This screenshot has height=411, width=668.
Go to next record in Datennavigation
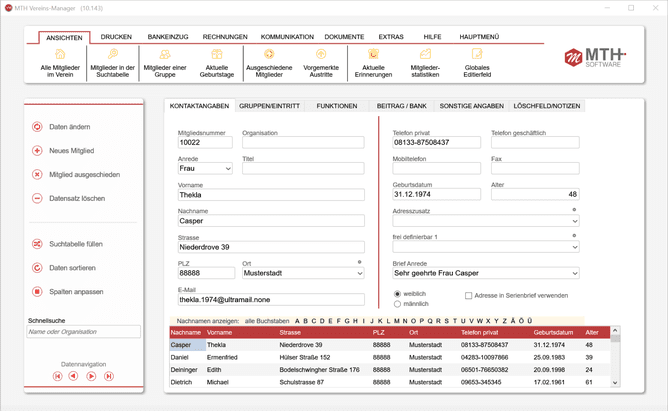(x=91, y=376)
